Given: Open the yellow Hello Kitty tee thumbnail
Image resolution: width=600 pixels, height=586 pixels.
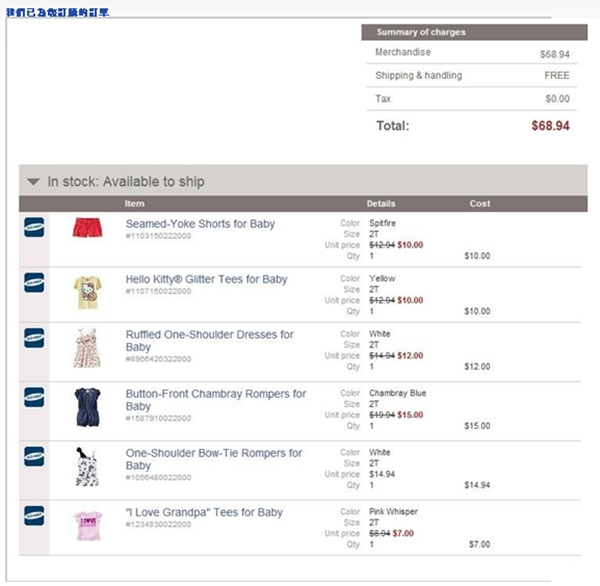Looking at the screenshot, I should click(88, 292).
